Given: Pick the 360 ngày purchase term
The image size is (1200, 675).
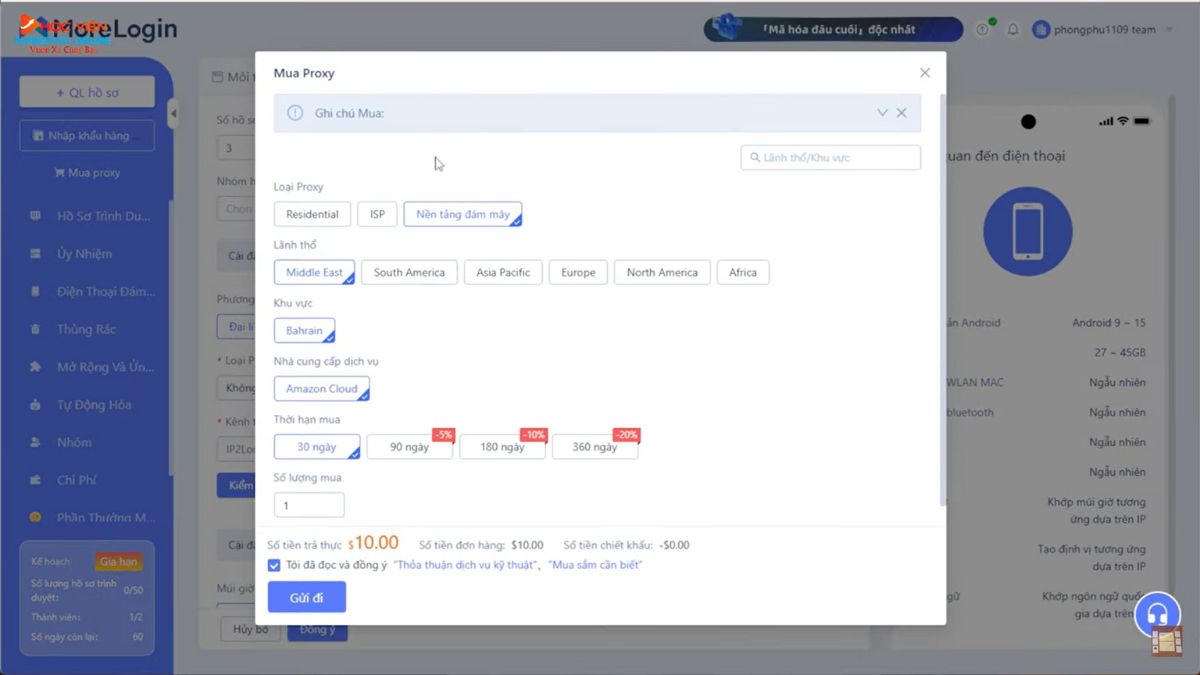Looking at the screenshot, I should tap(595, 447).
